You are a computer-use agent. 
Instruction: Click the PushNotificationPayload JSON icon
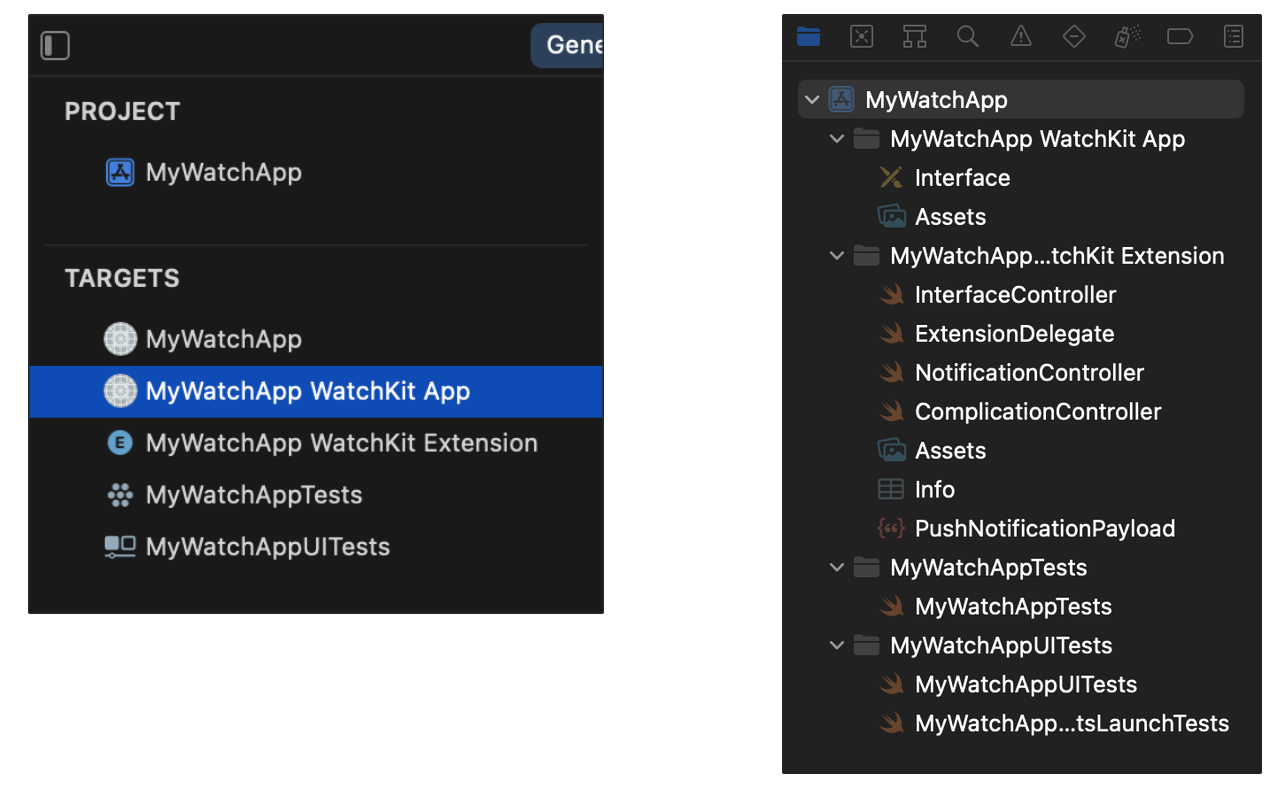(x=890, y=529)
